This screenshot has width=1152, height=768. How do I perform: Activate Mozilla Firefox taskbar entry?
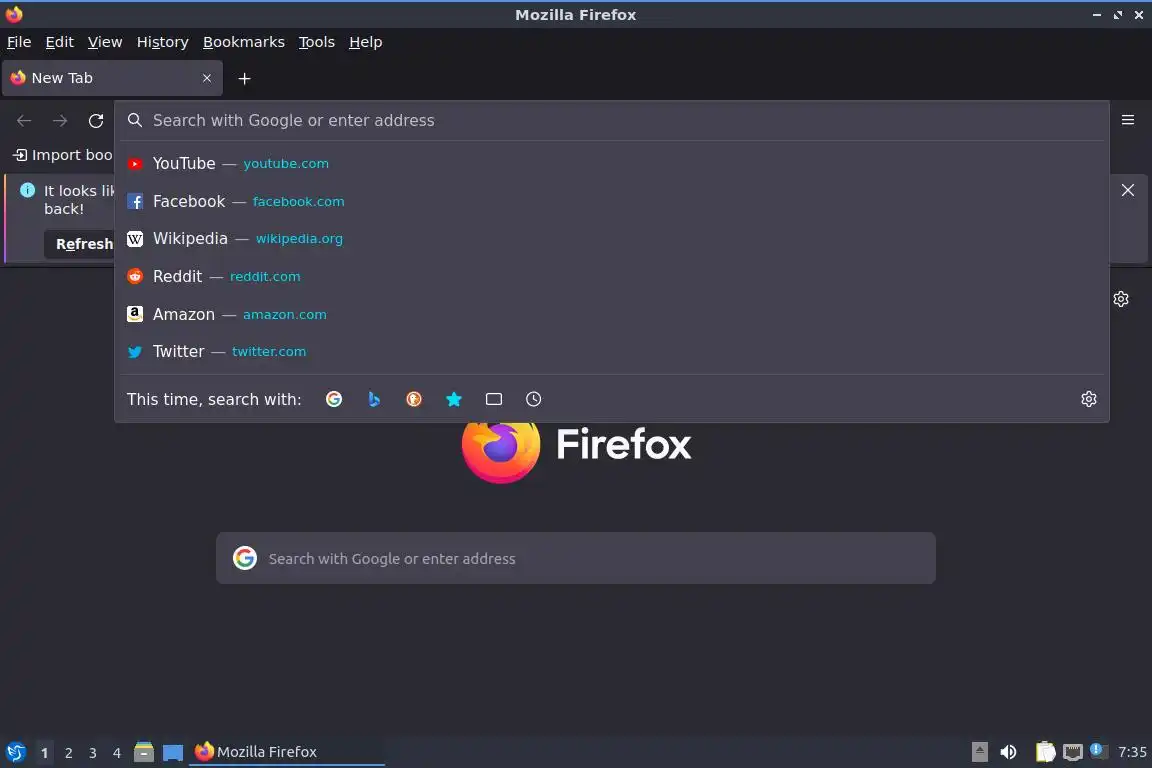pyautogui.click(x=287, y=752)
